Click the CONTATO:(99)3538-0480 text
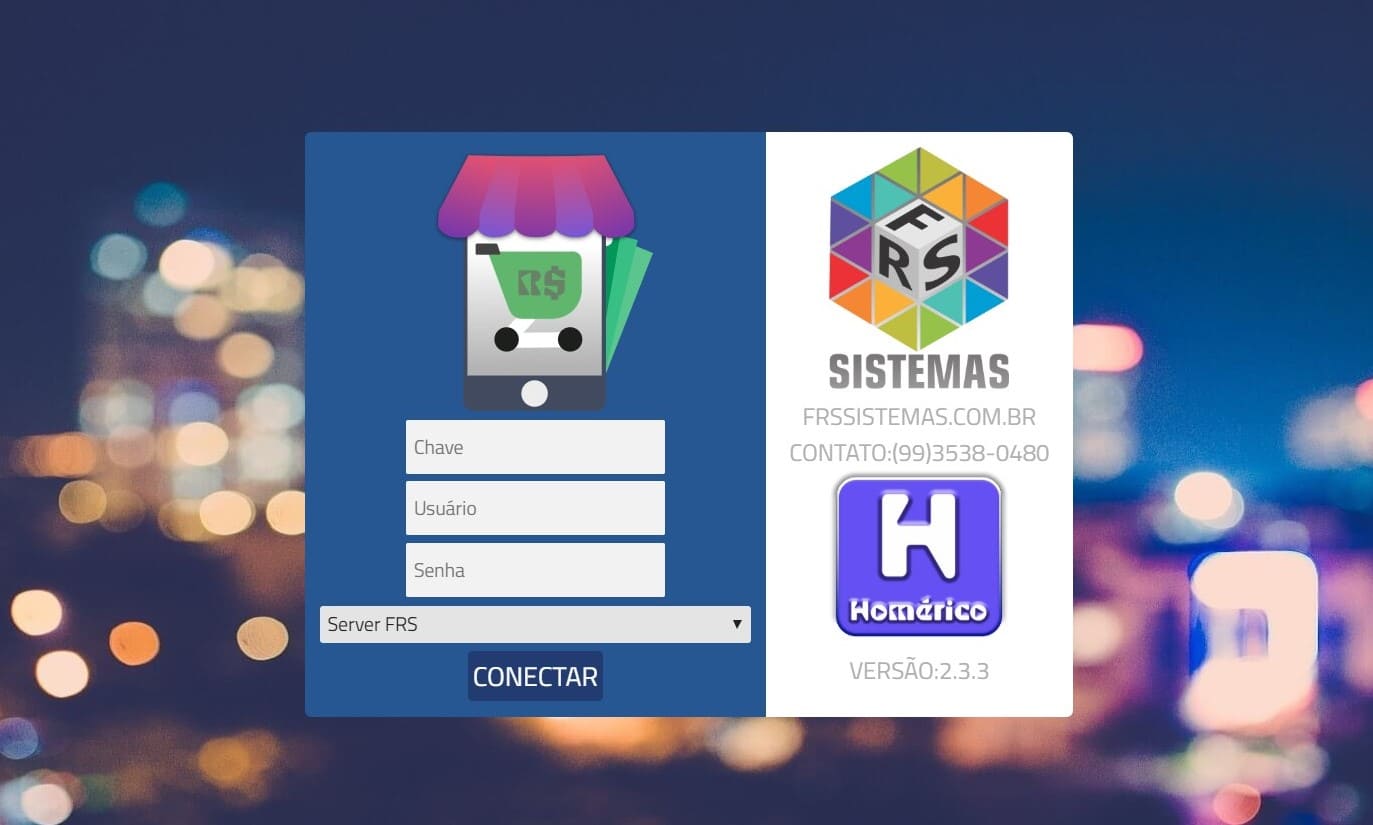Image resolution: width=1373 pixels, height=825 pixels. pyautogui.click(x=919, y=453)
